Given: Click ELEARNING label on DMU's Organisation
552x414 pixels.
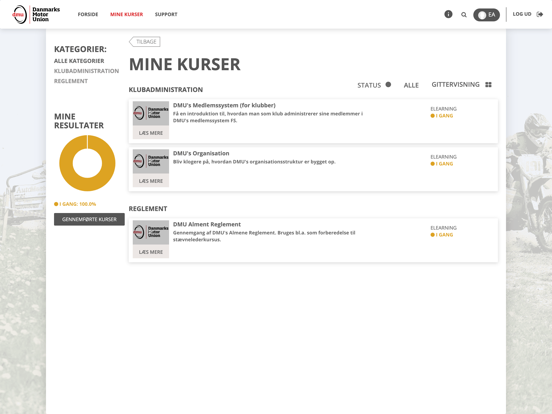Looking at the screenshot, I should tap(444, 157).
